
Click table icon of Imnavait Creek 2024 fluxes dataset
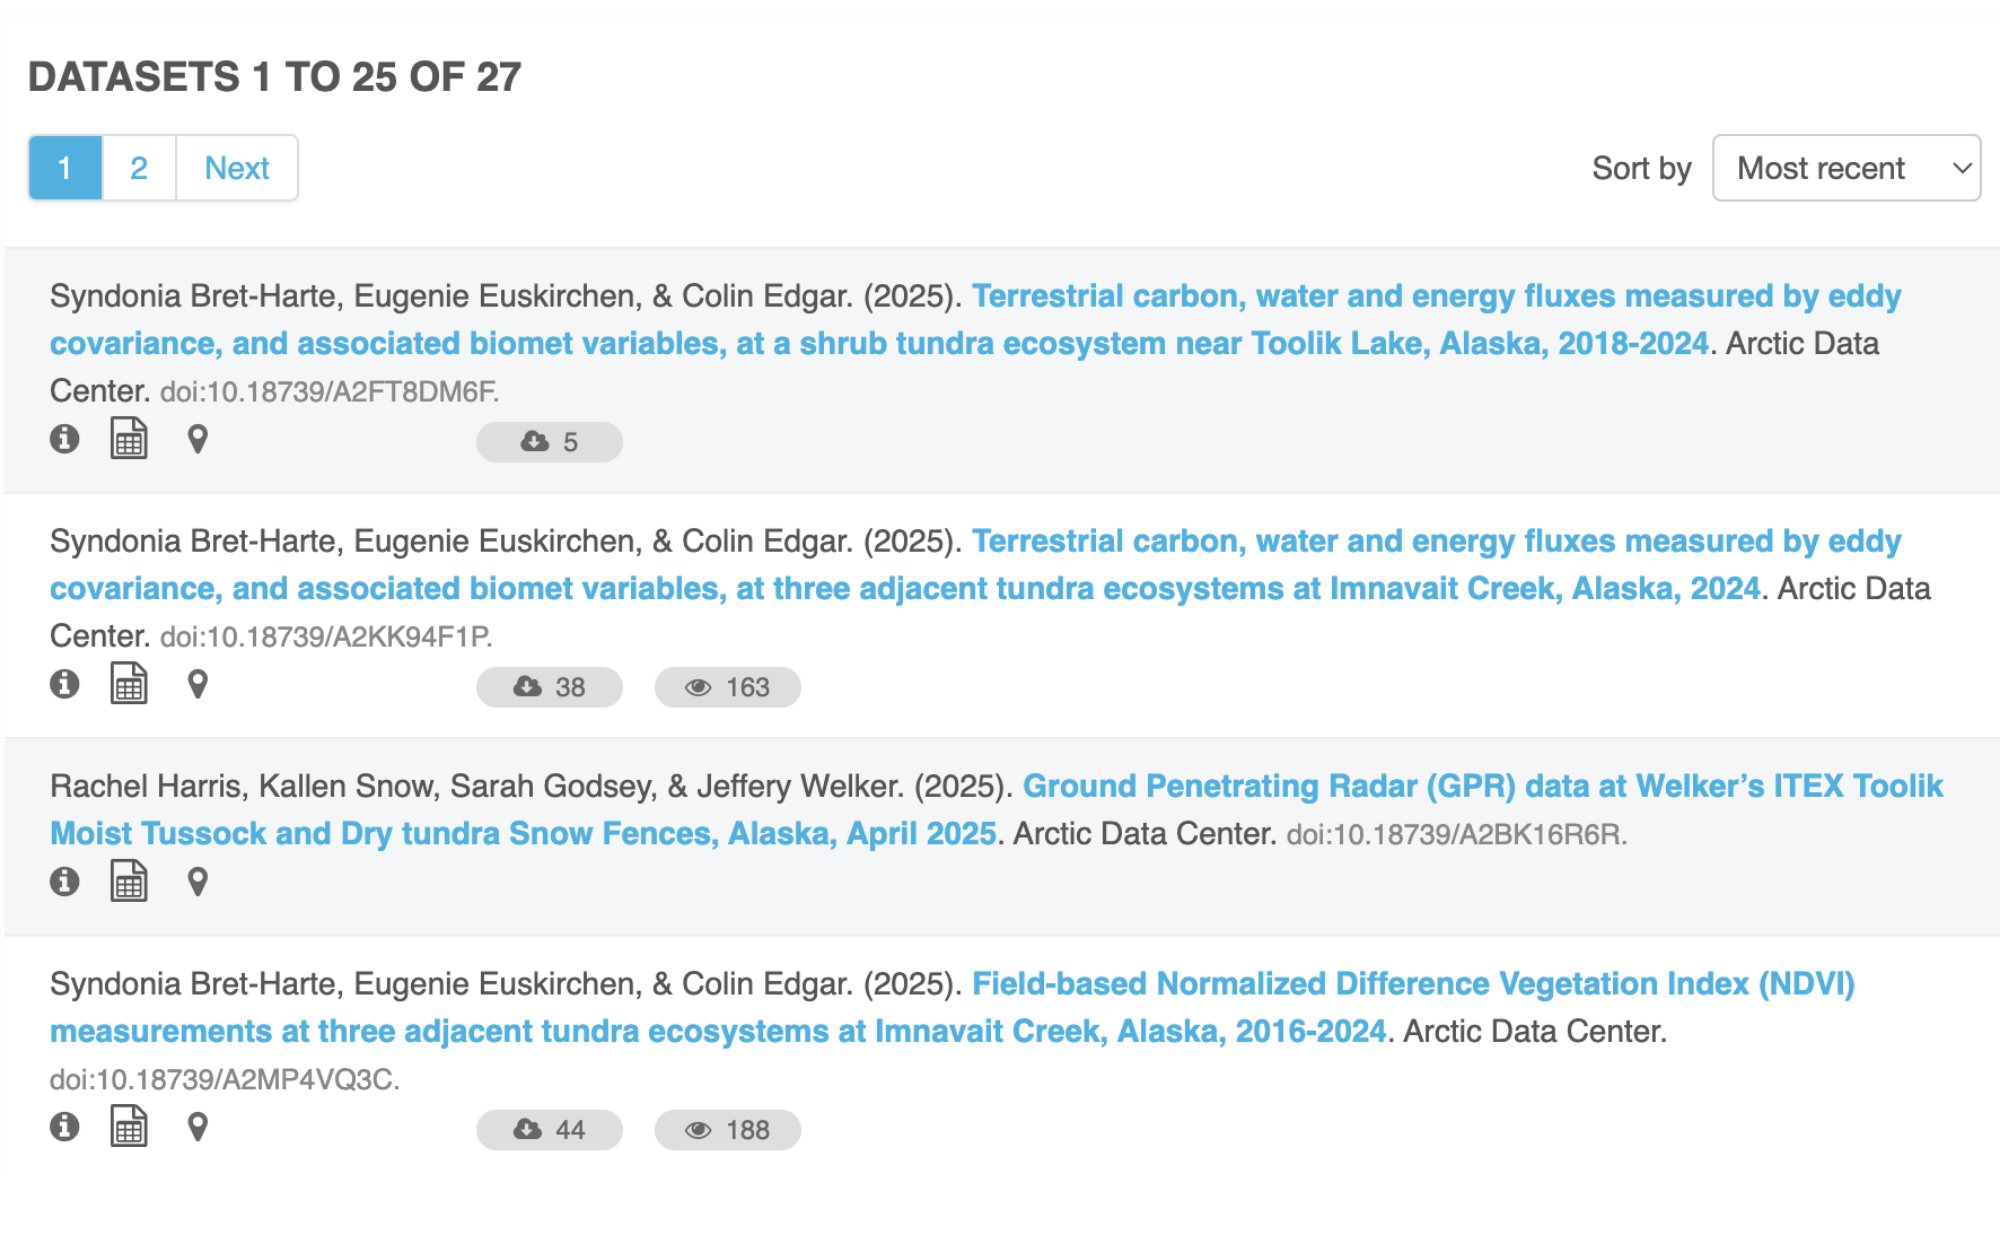(x=129, y=684)
